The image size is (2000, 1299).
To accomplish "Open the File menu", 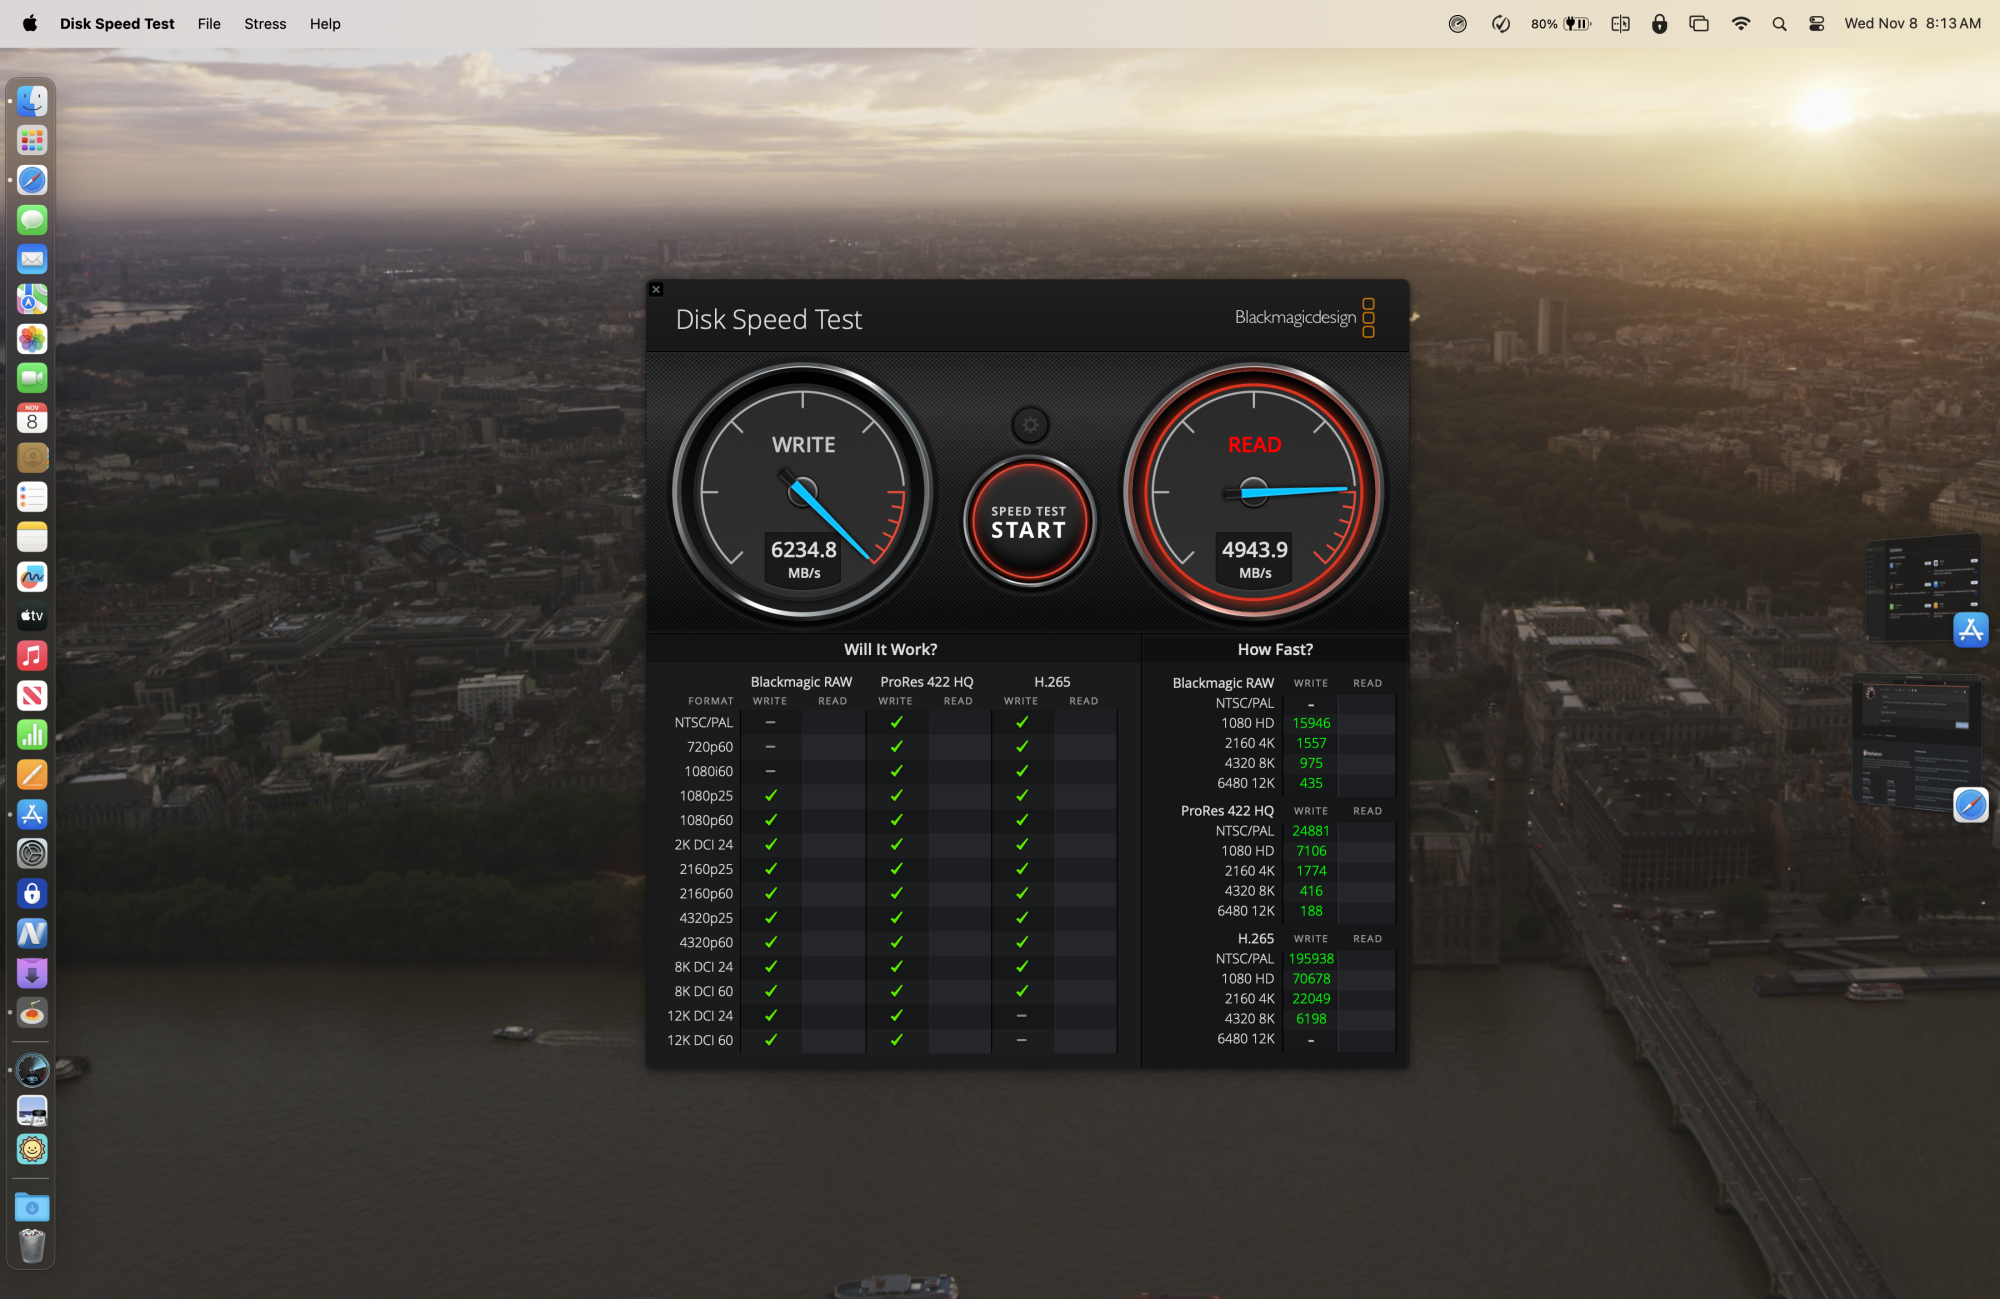I will (209, 24).
